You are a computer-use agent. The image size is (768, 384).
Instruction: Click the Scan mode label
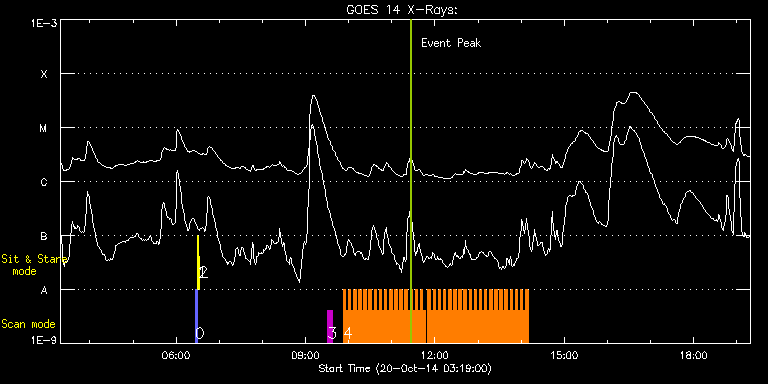click(x=28, y=324)
